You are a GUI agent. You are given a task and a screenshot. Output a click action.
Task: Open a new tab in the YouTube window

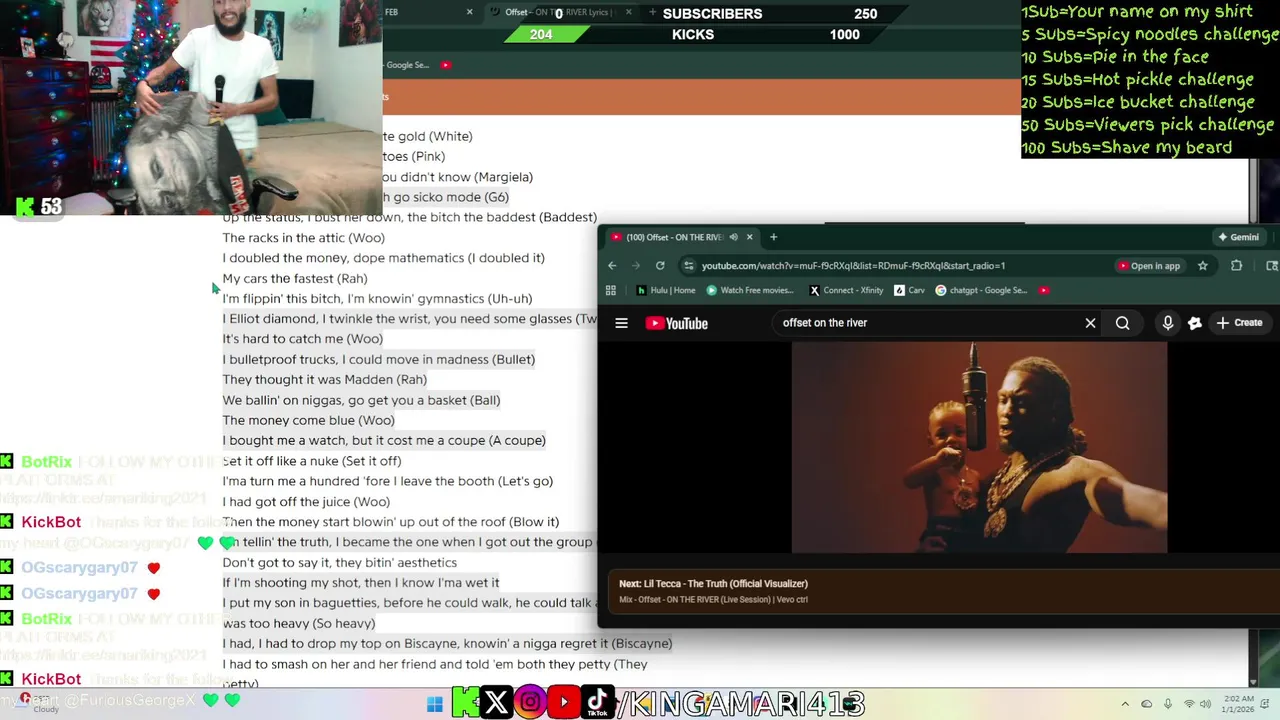[x=773, y=237]
